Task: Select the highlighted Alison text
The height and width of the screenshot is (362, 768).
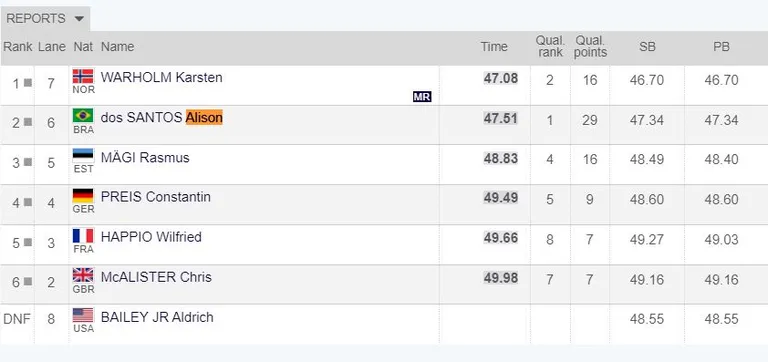Action: [x=204, y=118]
